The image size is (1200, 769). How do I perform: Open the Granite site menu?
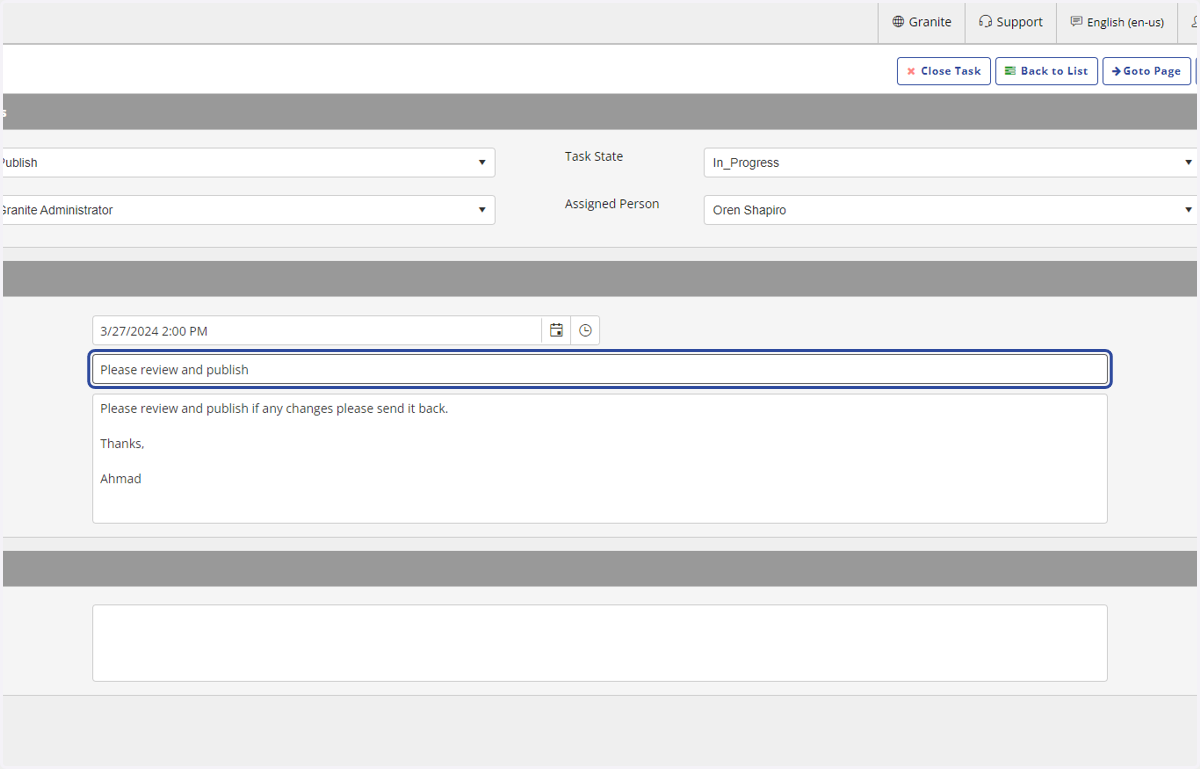(x=922, y=22)
